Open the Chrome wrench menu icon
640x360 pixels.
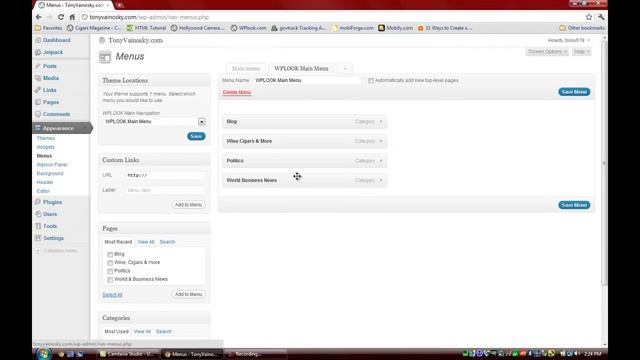pos(601,17)
